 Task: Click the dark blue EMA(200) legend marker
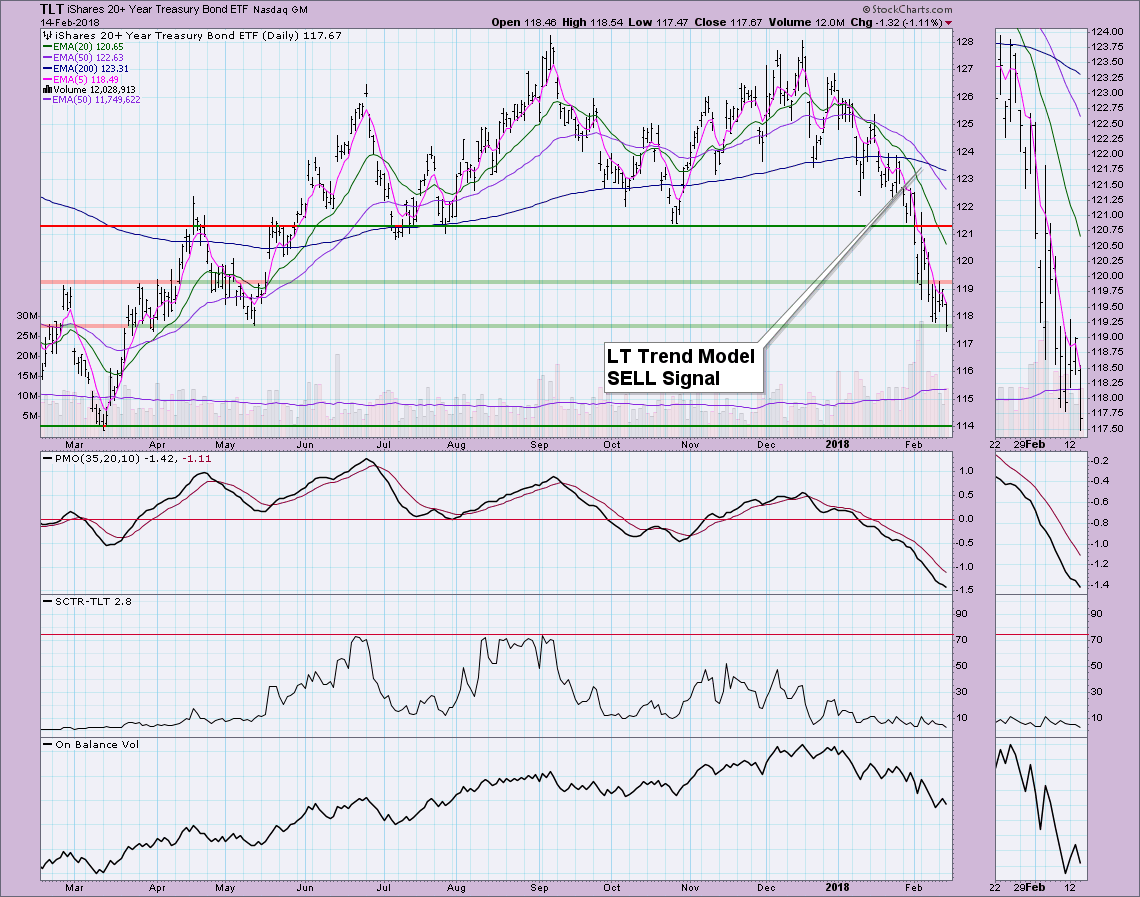pos(48,68)
